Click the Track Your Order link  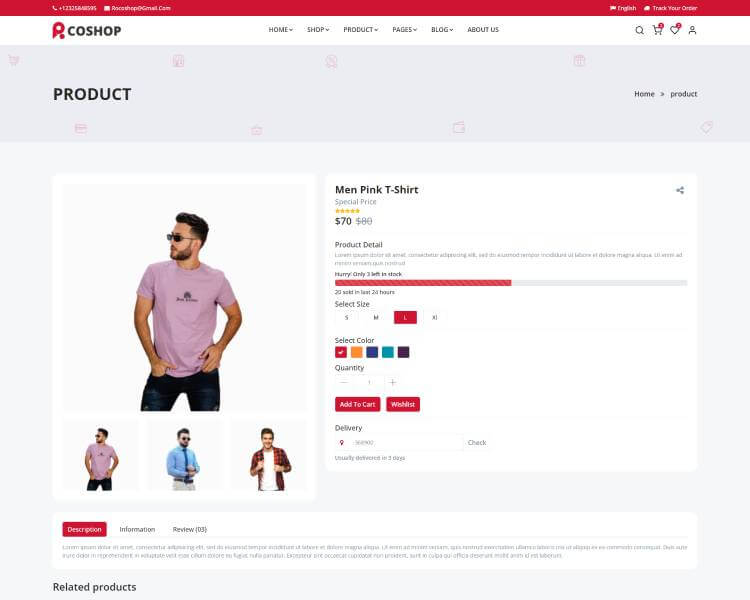(x=671, y=8)
